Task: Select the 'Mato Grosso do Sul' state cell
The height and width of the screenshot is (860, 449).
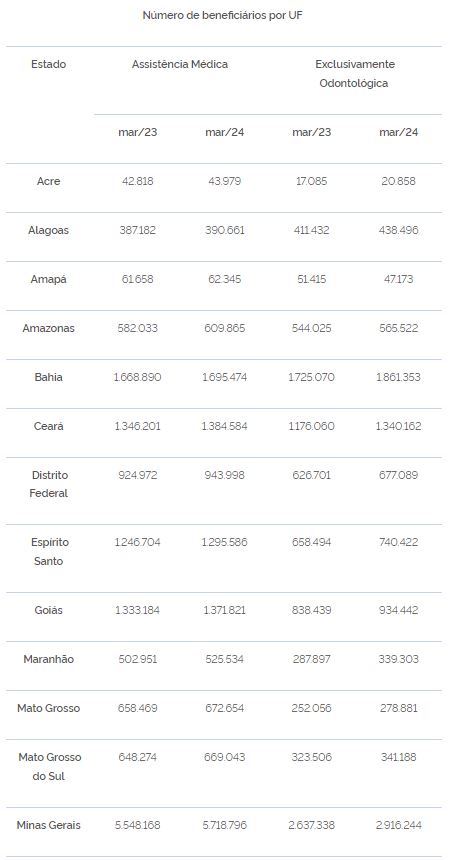Action: [49, 767]
